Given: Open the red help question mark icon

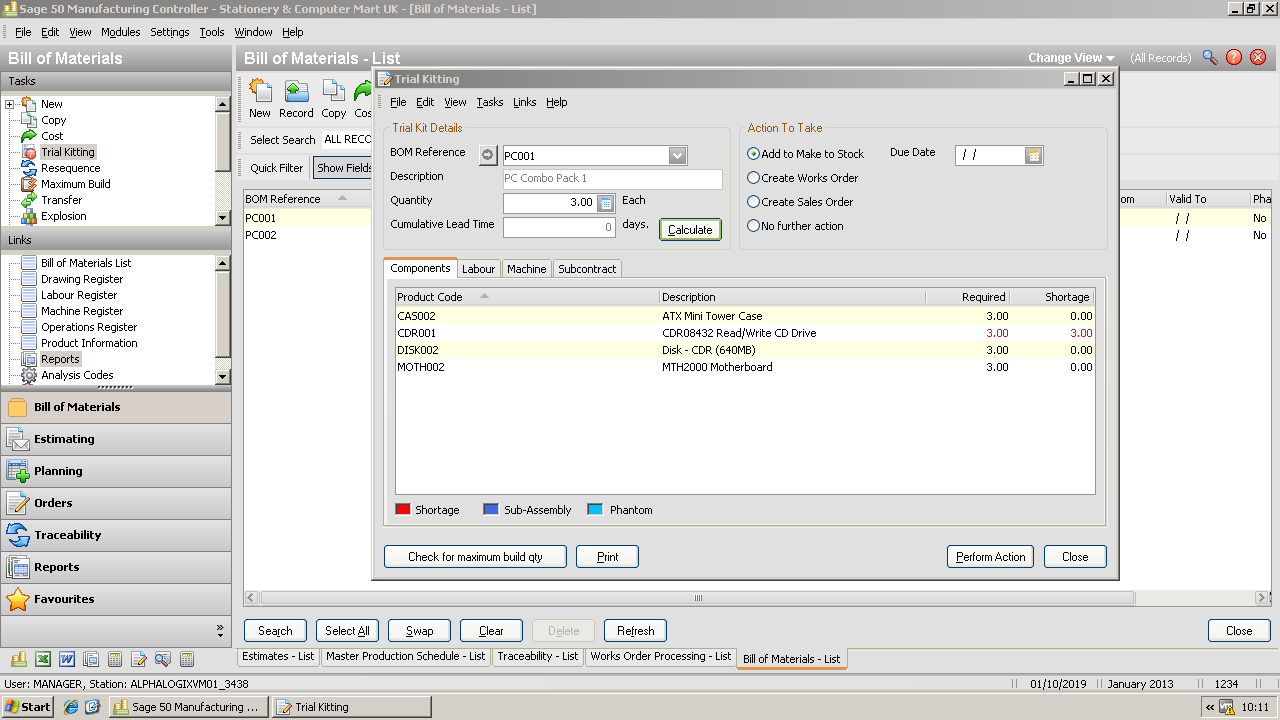Looking at the screenshot, I should pos(1234,58).
